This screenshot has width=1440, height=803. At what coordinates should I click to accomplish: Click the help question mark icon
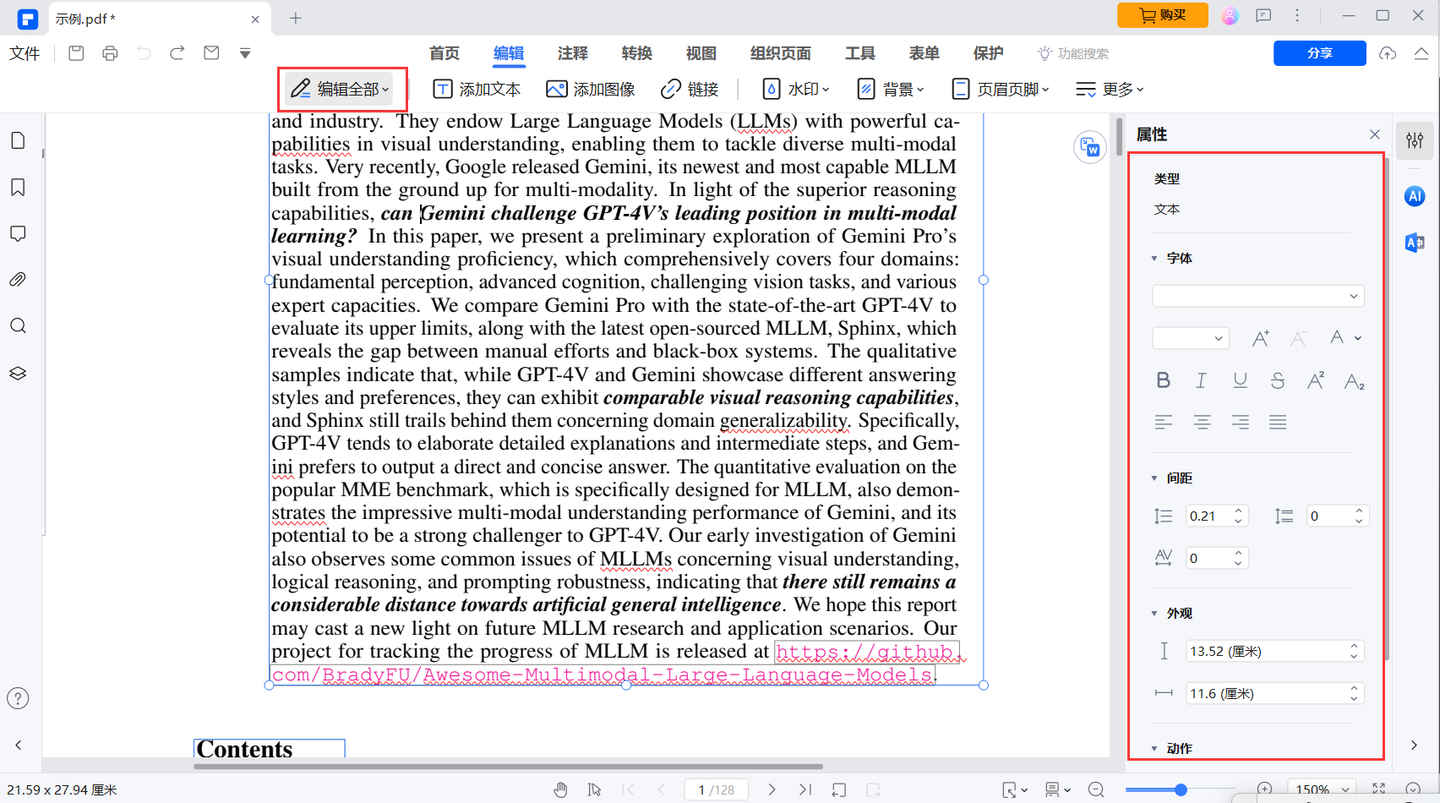point(18,698)
